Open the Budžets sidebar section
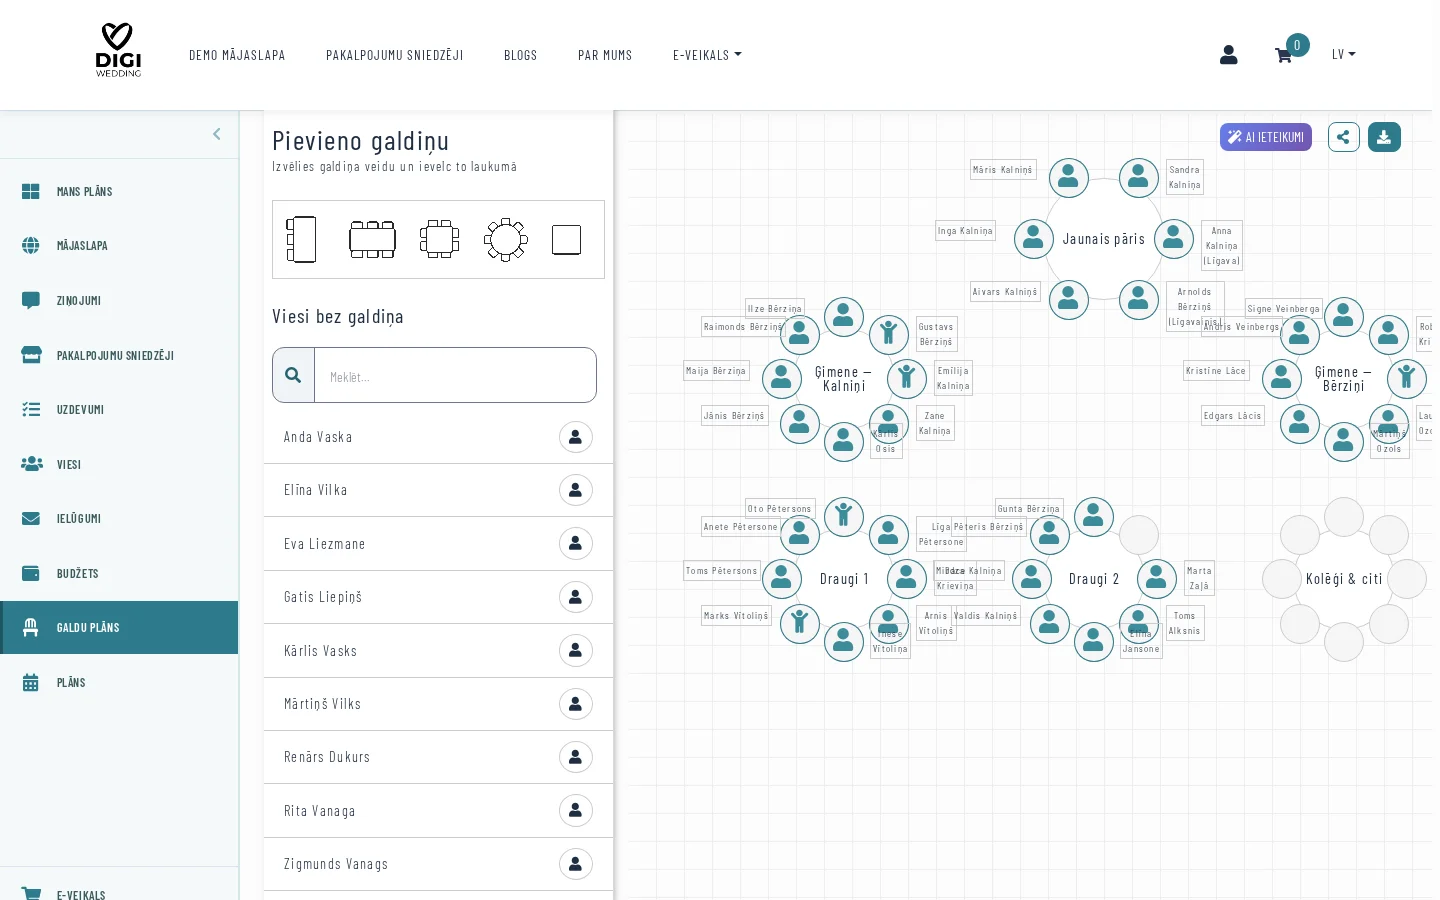Image resolution: width=1440 pixels, height=900 pixels. coord(77,574)
